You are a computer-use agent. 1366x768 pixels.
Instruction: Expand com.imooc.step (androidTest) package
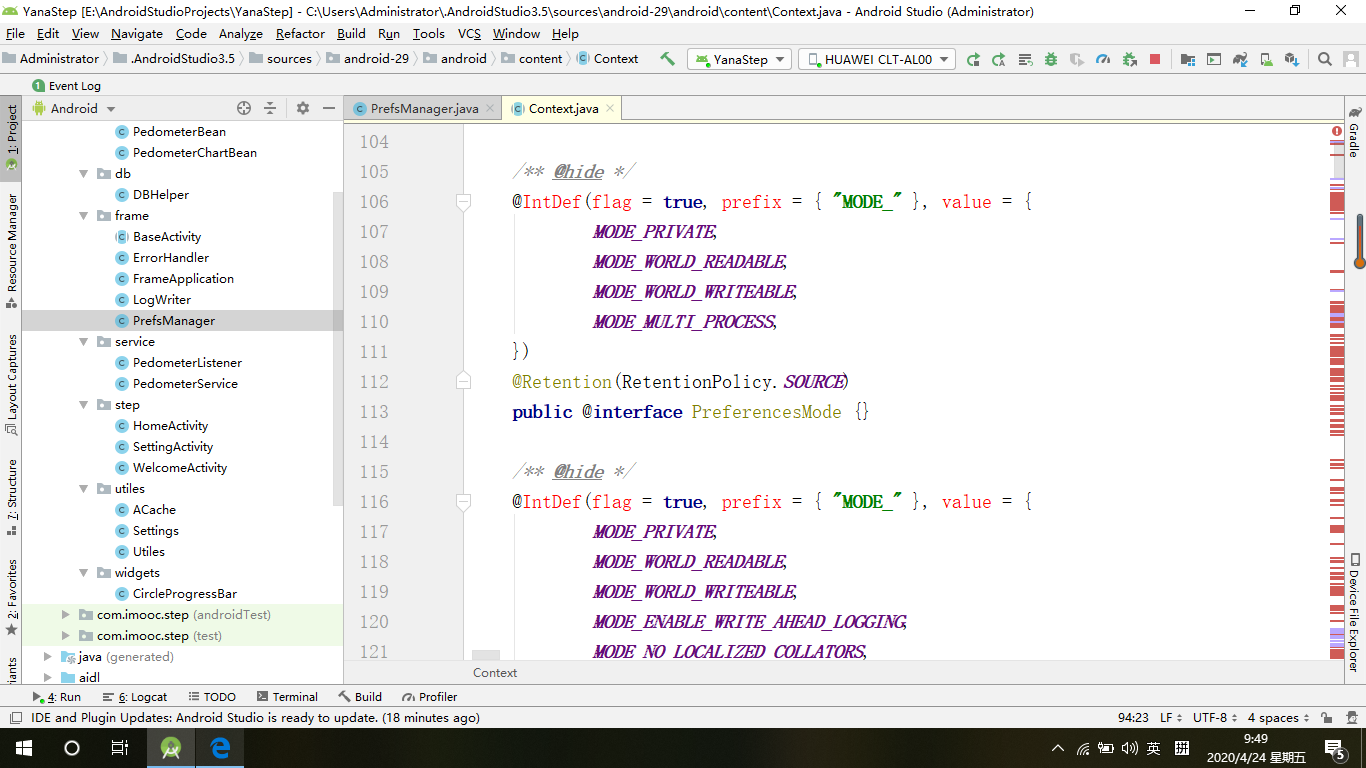(66, 614)
